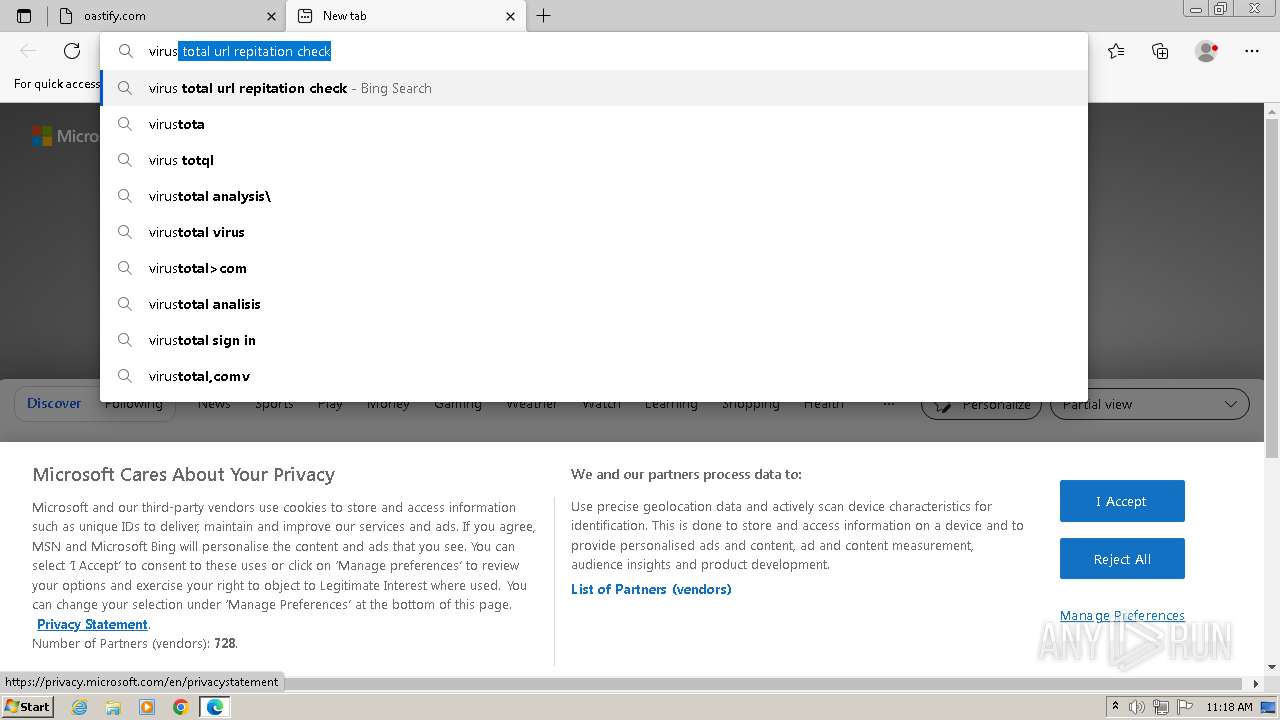This screenshot has width=1280, height=720.
Task: Open a new tab with plus button
Action: point(543,16)
